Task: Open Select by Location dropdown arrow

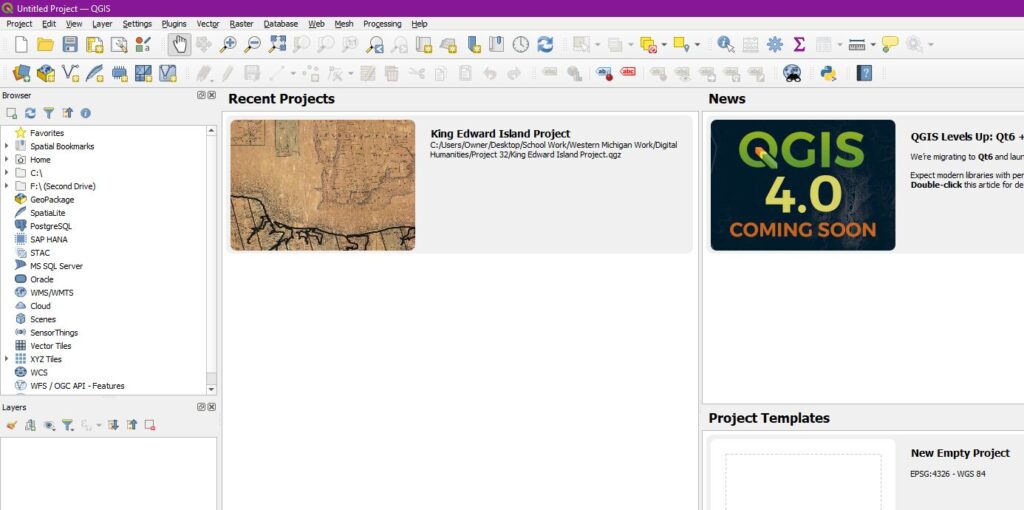Action: tap(697, 44)
